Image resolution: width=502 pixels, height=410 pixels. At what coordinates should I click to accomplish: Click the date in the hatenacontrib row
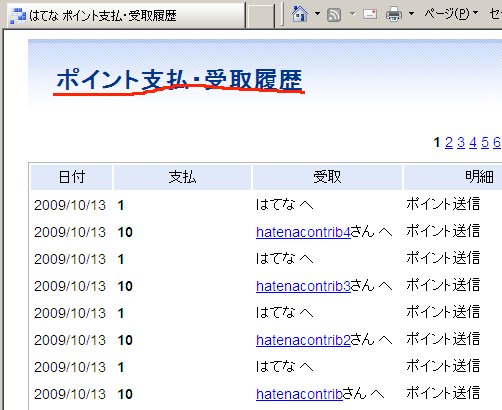(x=70, y=394)
